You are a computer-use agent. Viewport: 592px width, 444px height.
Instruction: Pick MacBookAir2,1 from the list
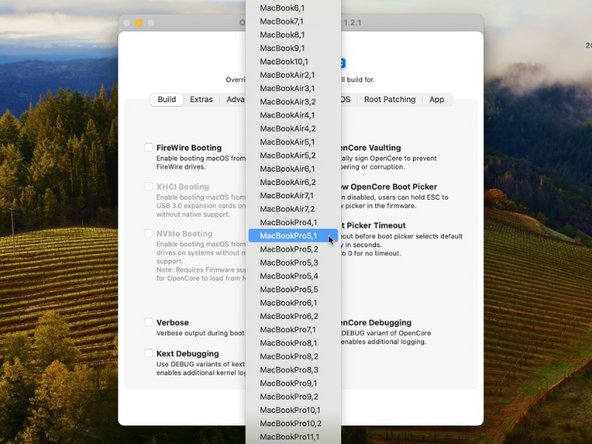pos(293,75)
